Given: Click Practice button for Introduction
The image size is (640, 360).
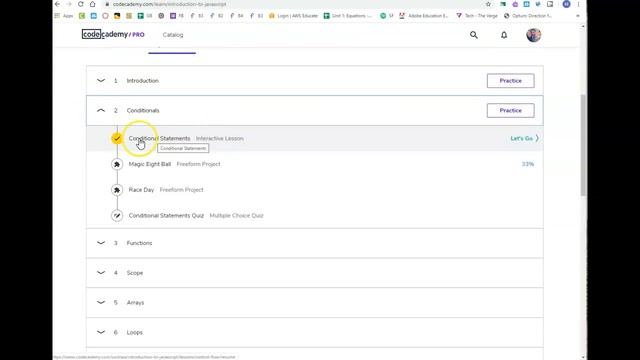Looking at the screenshot, I should 511,81.
